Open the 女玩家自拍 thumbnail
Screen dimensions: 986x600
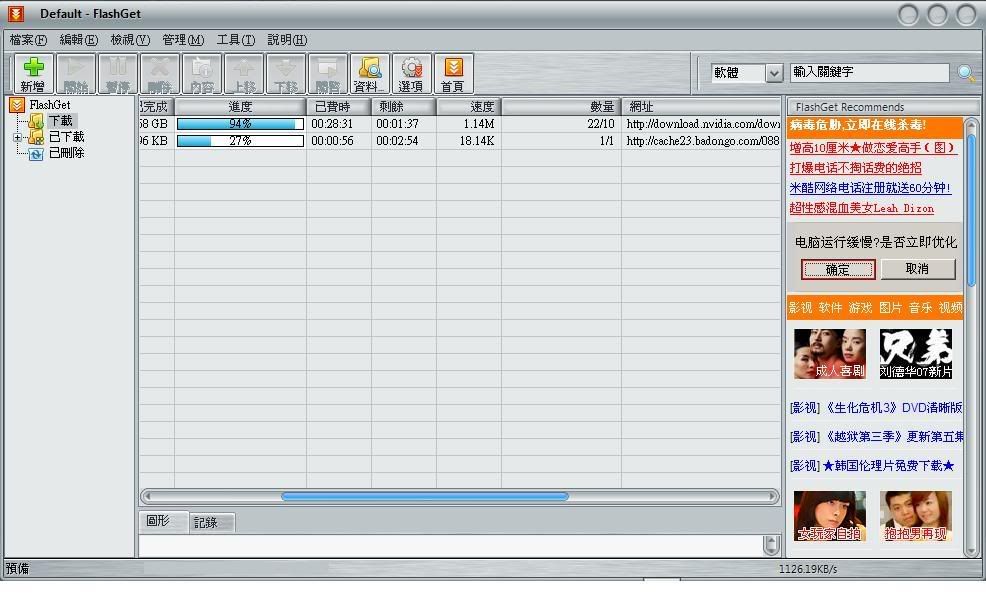(x=829, y=516)
